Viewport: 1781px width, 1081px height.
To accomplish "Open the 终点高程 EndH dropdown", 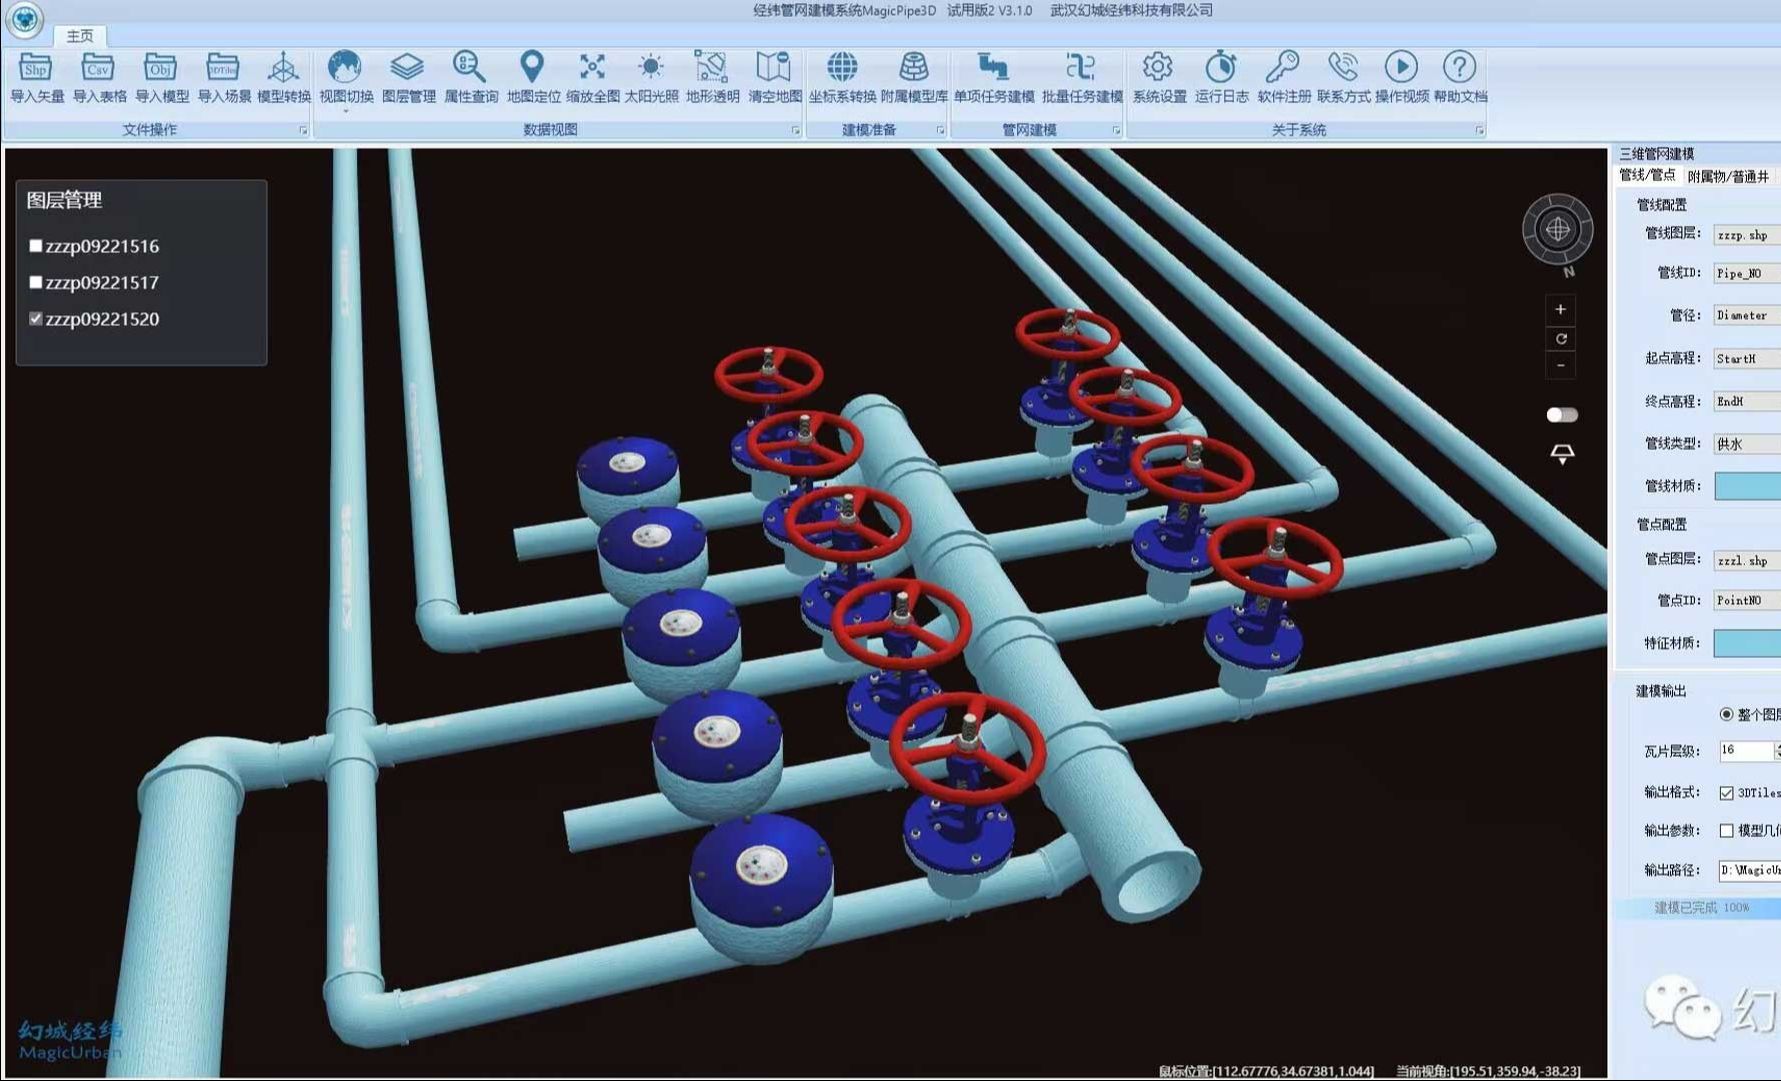I will point(1747,401).
